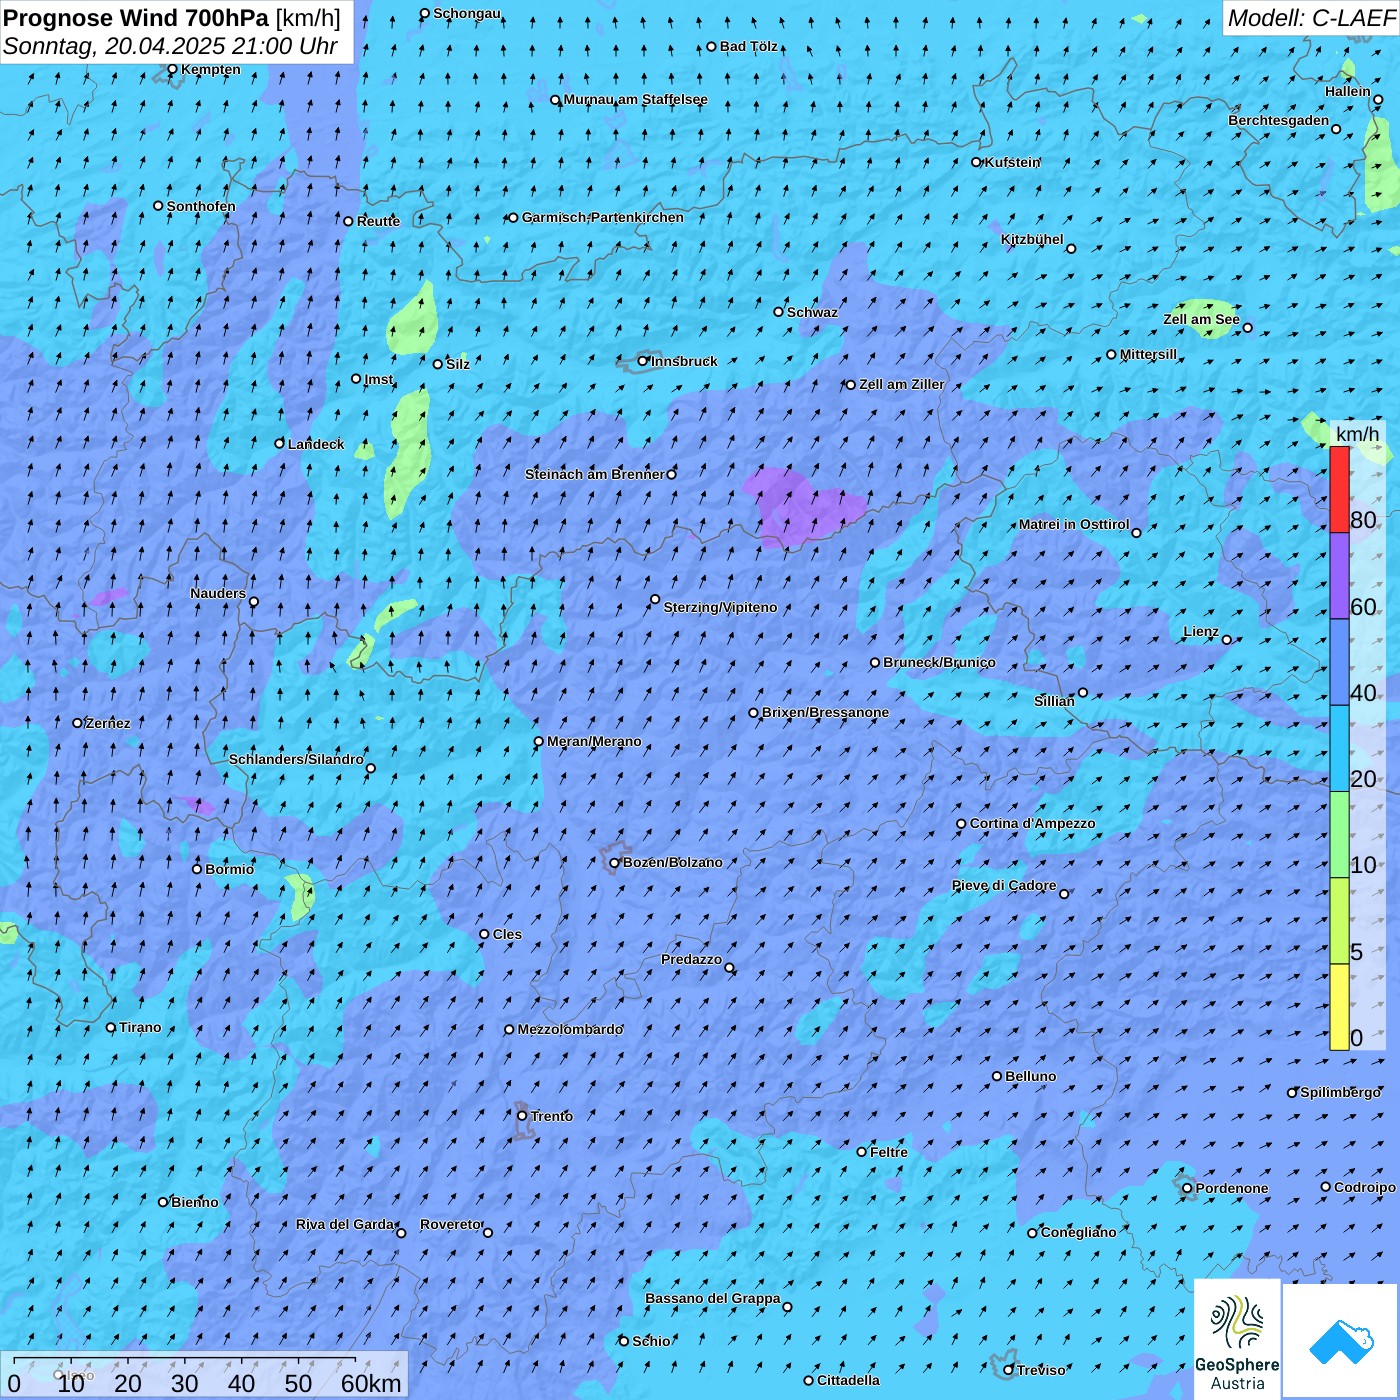Image resolution: width=1400 pixels, height=1400 pixels.
Task: Click the 'Zernez' label
Action: 108,723
